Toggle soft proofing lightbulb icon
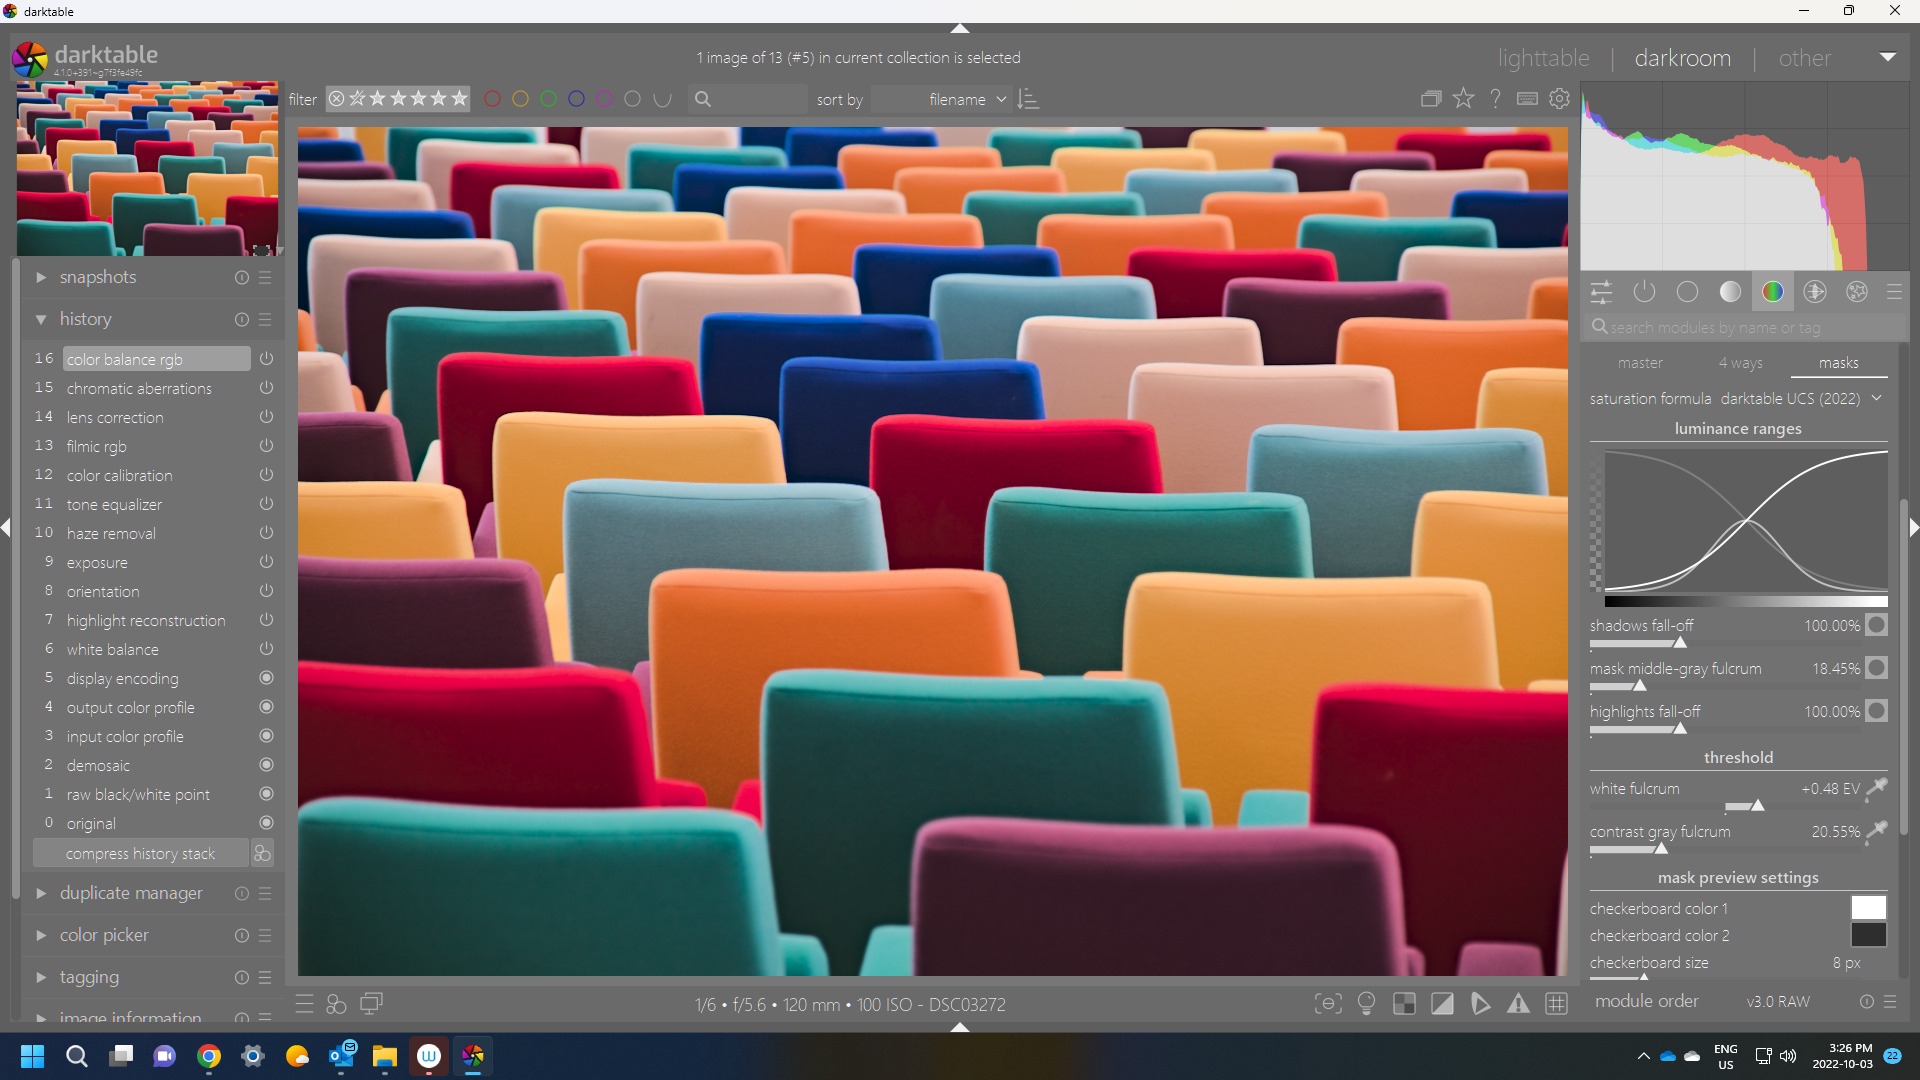Screen dimensions: 1920x1080 point(1366,1004)
